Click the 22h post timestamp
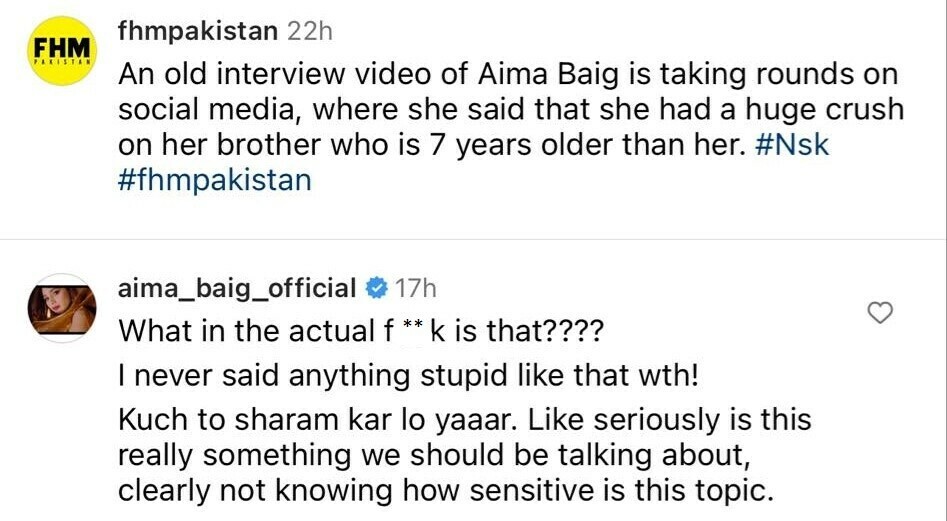Image resolution: width=947 pixels, height=521 pixels. point(310,30)
